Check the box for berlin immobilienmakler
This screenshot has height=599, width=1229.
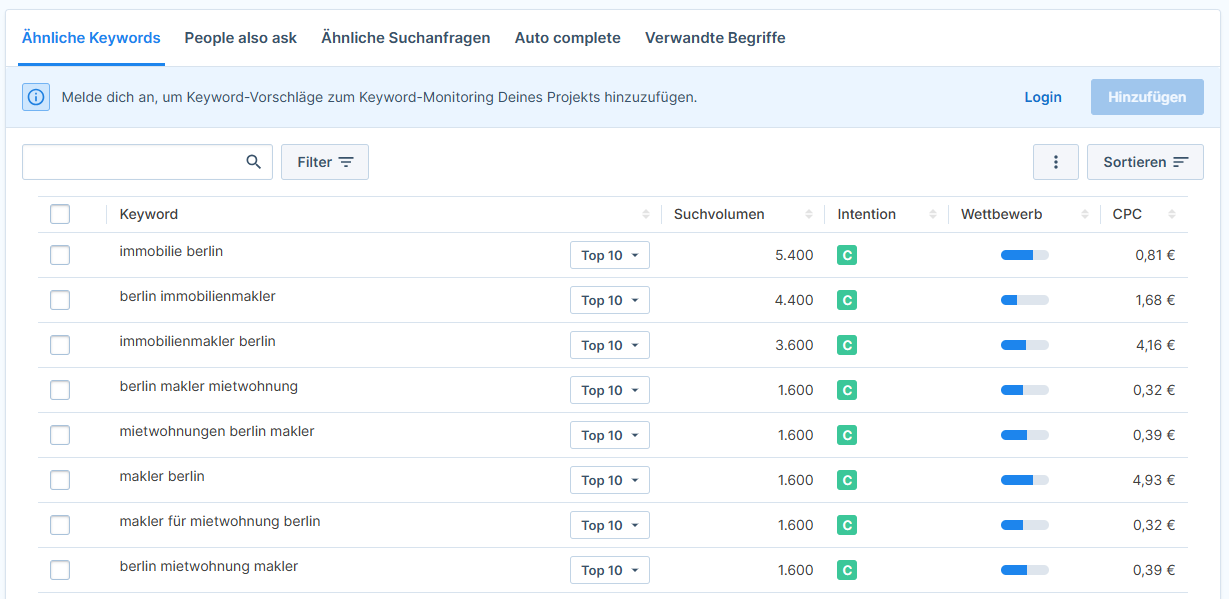click(60, 300)
